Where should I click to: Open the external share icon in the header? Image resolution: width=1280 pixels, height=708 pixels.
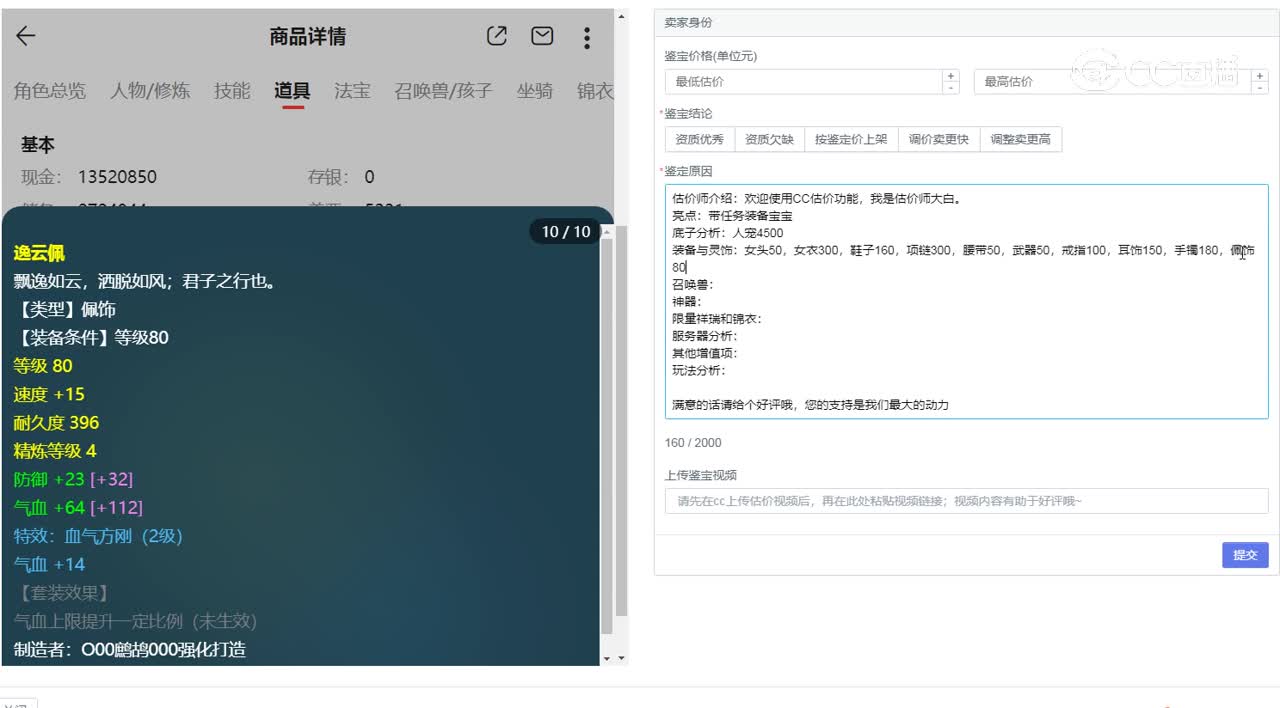click(496, 35)
